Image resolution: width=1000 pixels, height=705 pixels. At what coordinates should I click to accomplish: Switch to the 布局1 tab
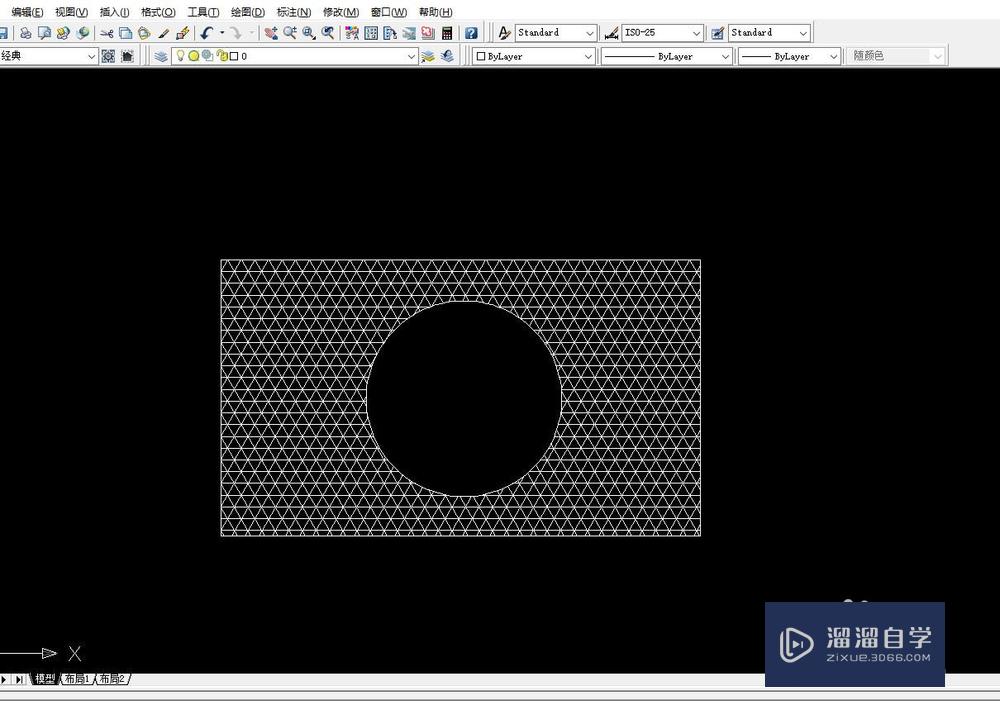coord(76,680)
